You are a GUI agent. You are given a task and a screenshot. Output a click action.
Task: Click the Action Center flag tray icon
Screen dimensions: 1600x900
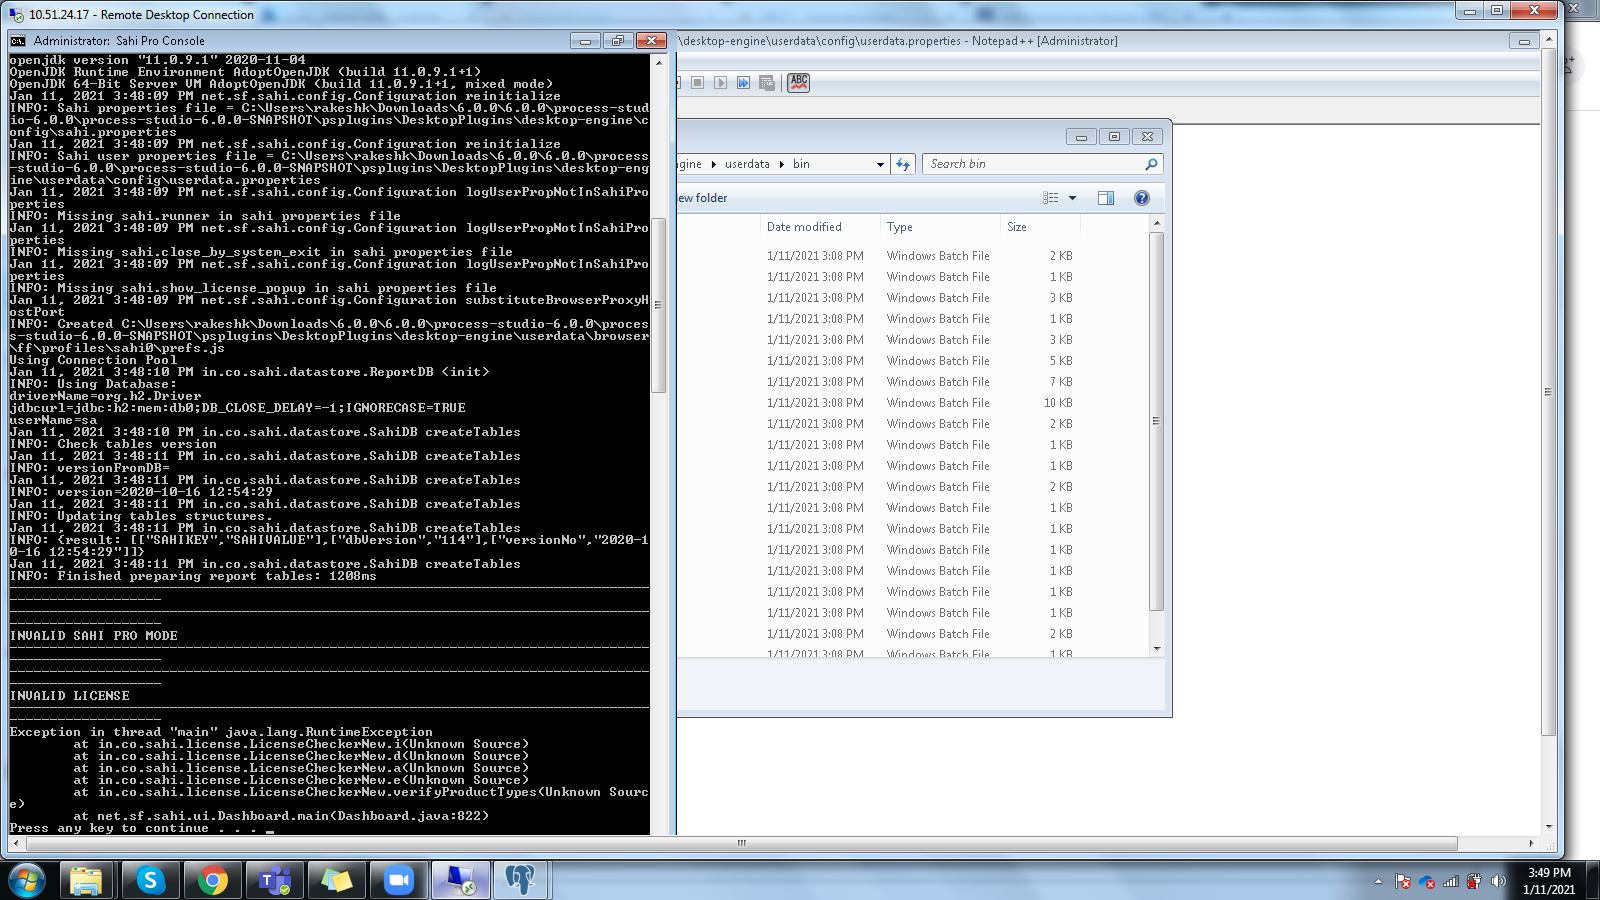pos(1403,881)
